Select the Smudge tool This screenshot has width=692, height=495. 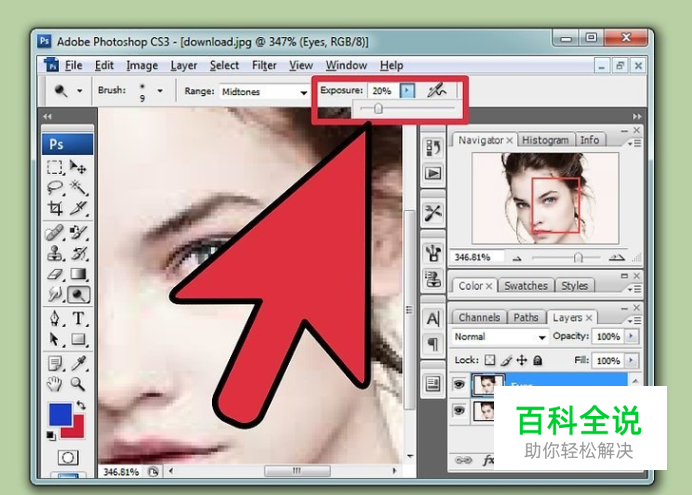pyautogui.click(x=55, y=294)
